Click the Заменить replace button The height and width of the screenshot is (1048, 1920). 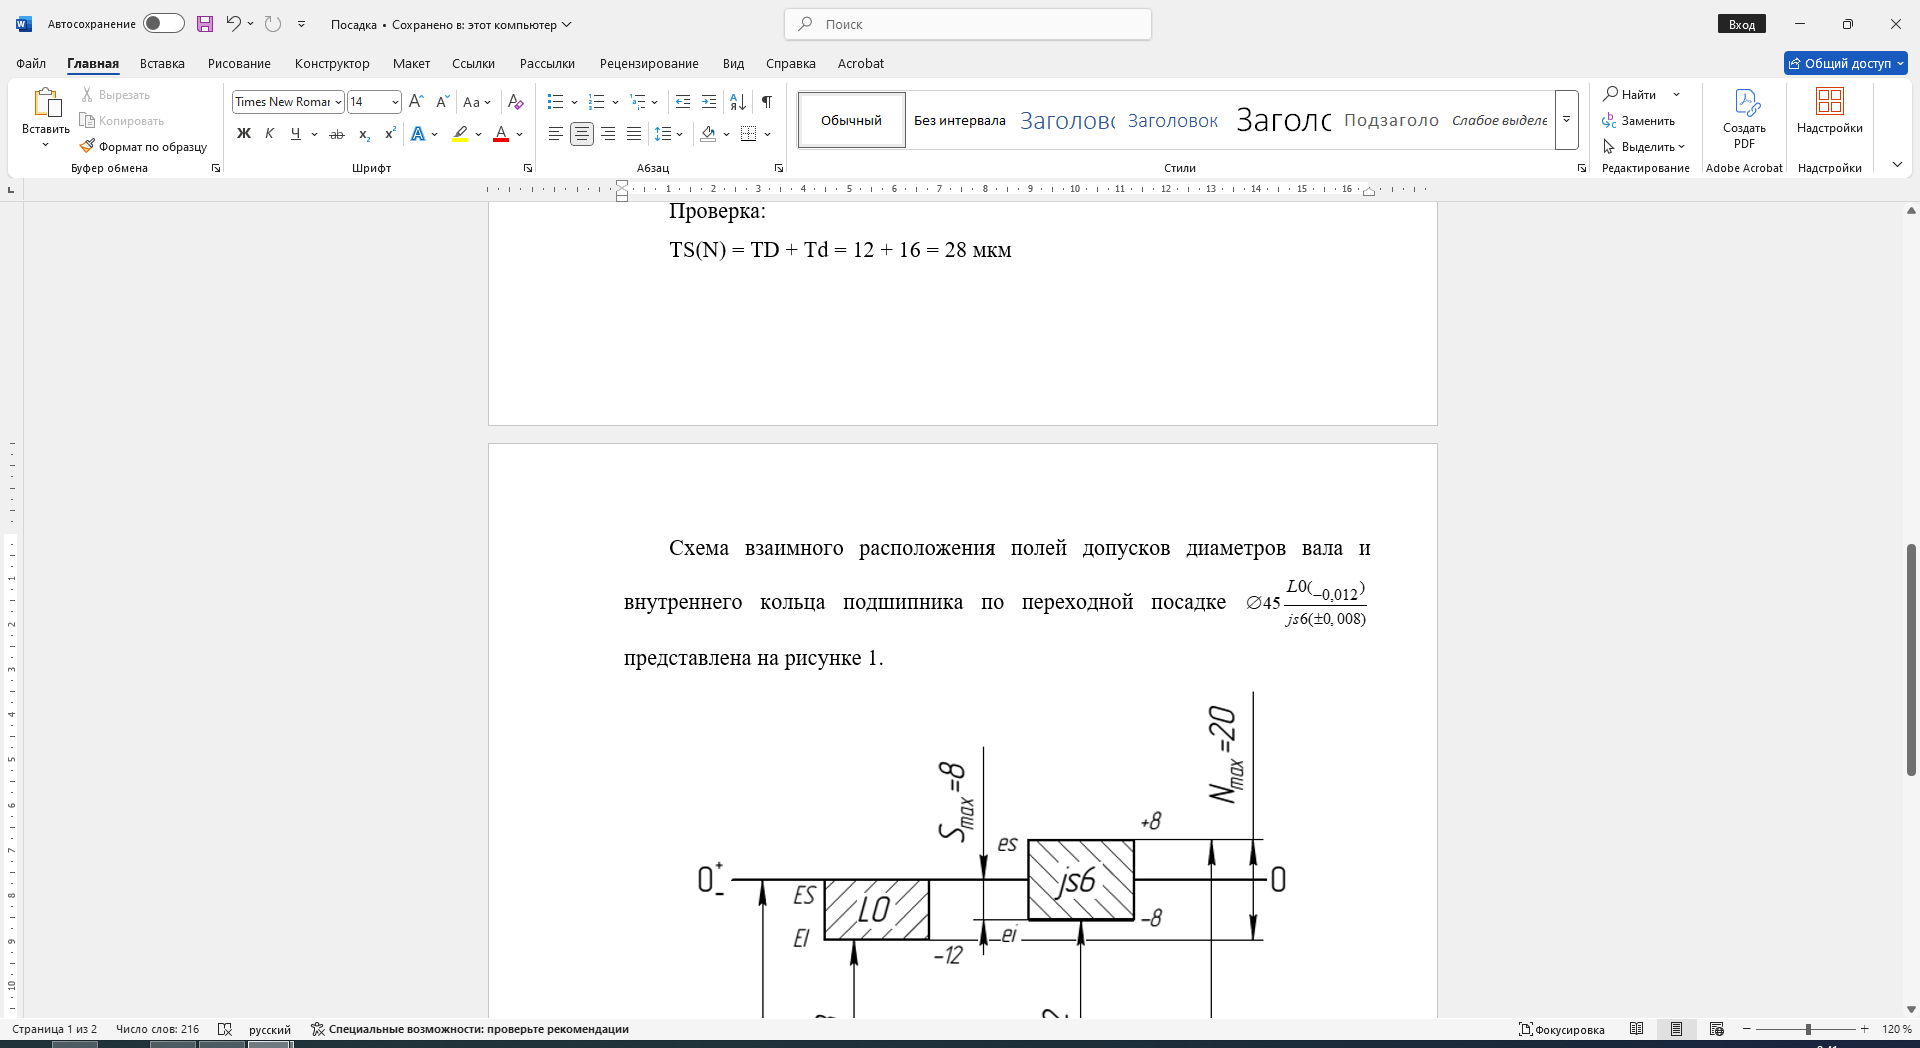point(1639,120)
